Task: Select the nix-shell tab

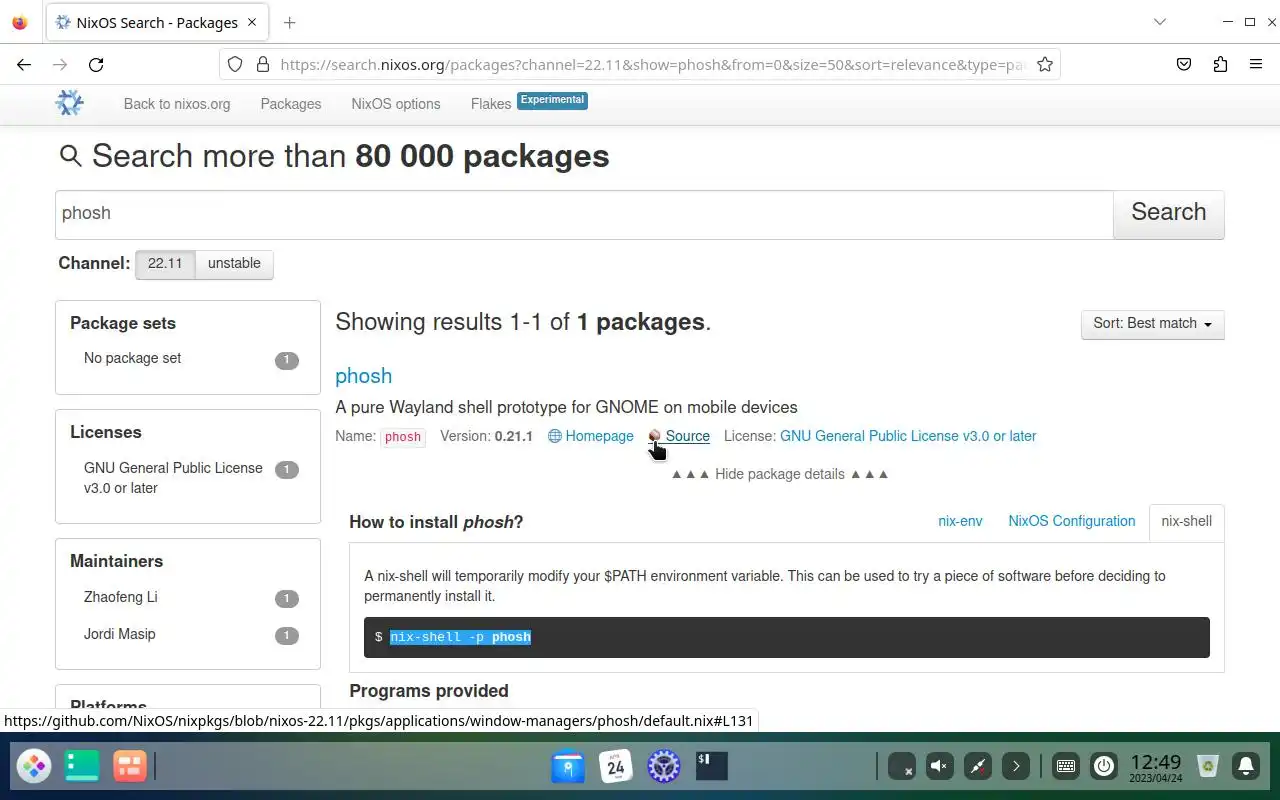Action: point(1186,521)
